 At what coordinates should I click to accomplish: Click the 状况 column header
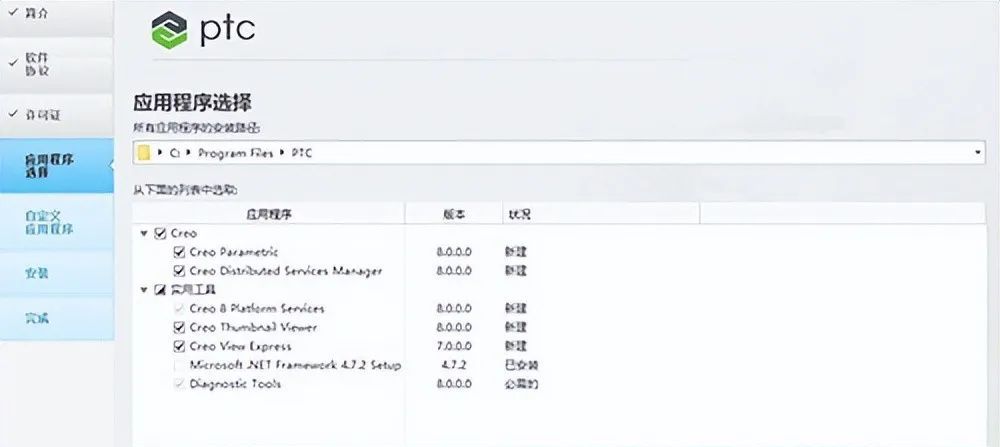pyautogui.click(x=601, y=214)
